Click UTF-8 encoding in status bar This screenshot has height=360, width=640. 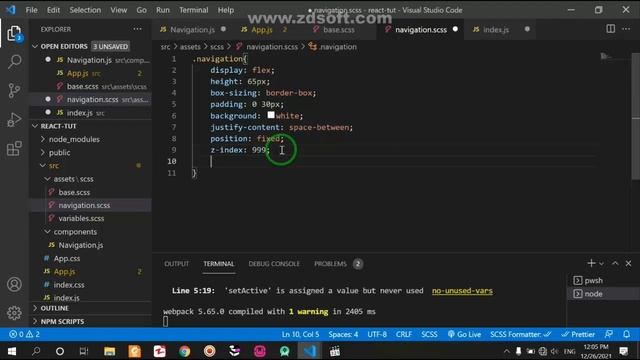(377, 334)
